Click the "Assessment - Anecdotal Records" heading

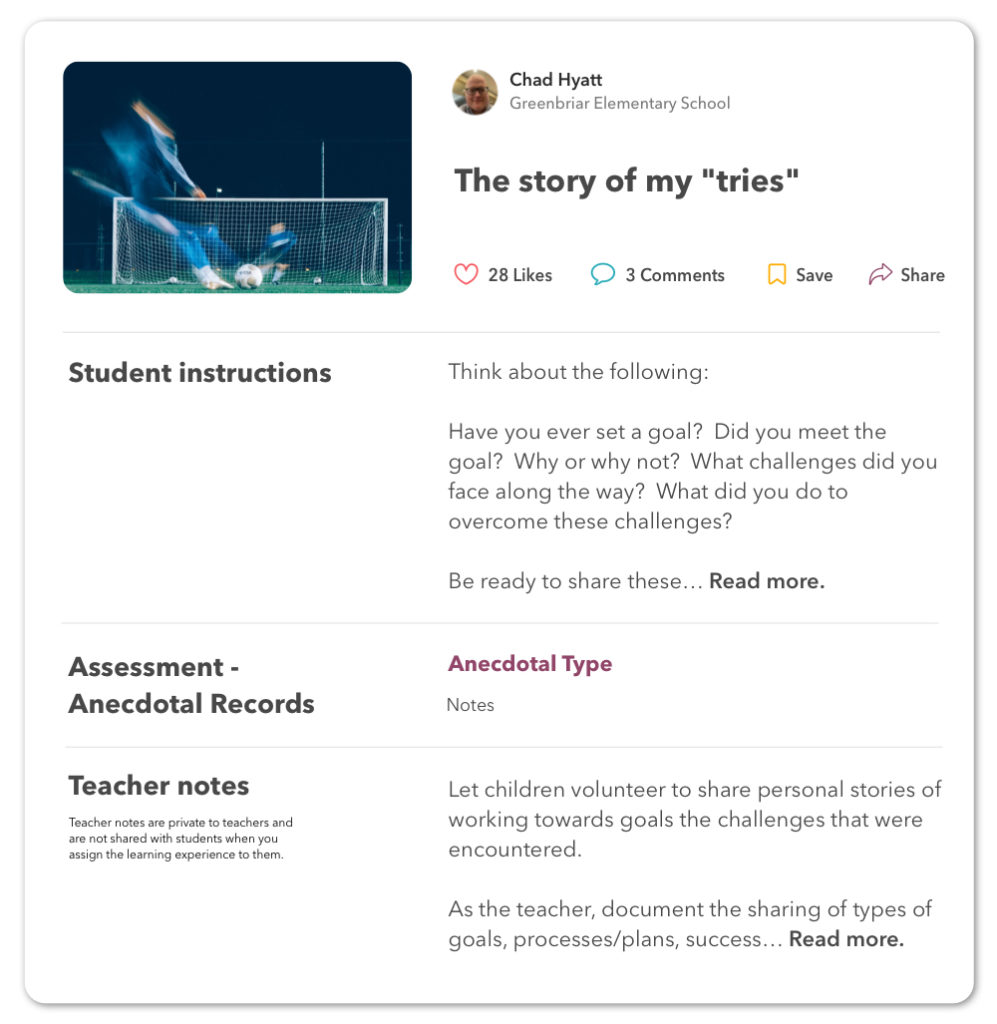coord(191,685)
